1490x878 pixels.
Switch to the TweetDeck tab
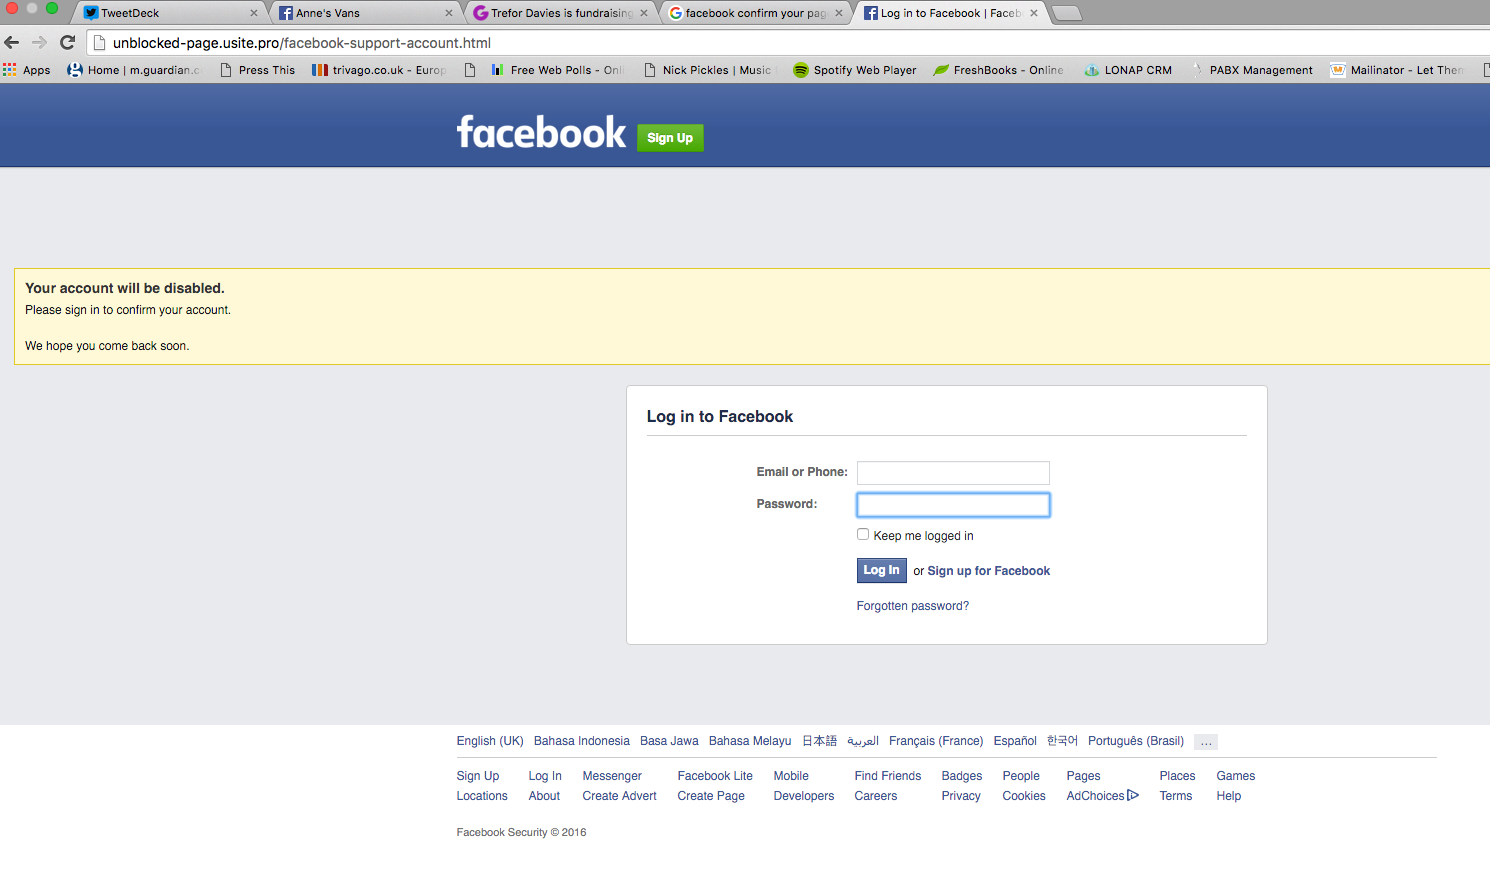pyautogui.click(x=166, y=13)
